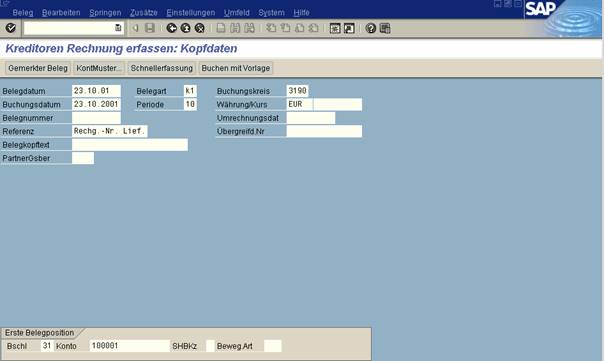Click the First Page icon

(x=271, y=28)
